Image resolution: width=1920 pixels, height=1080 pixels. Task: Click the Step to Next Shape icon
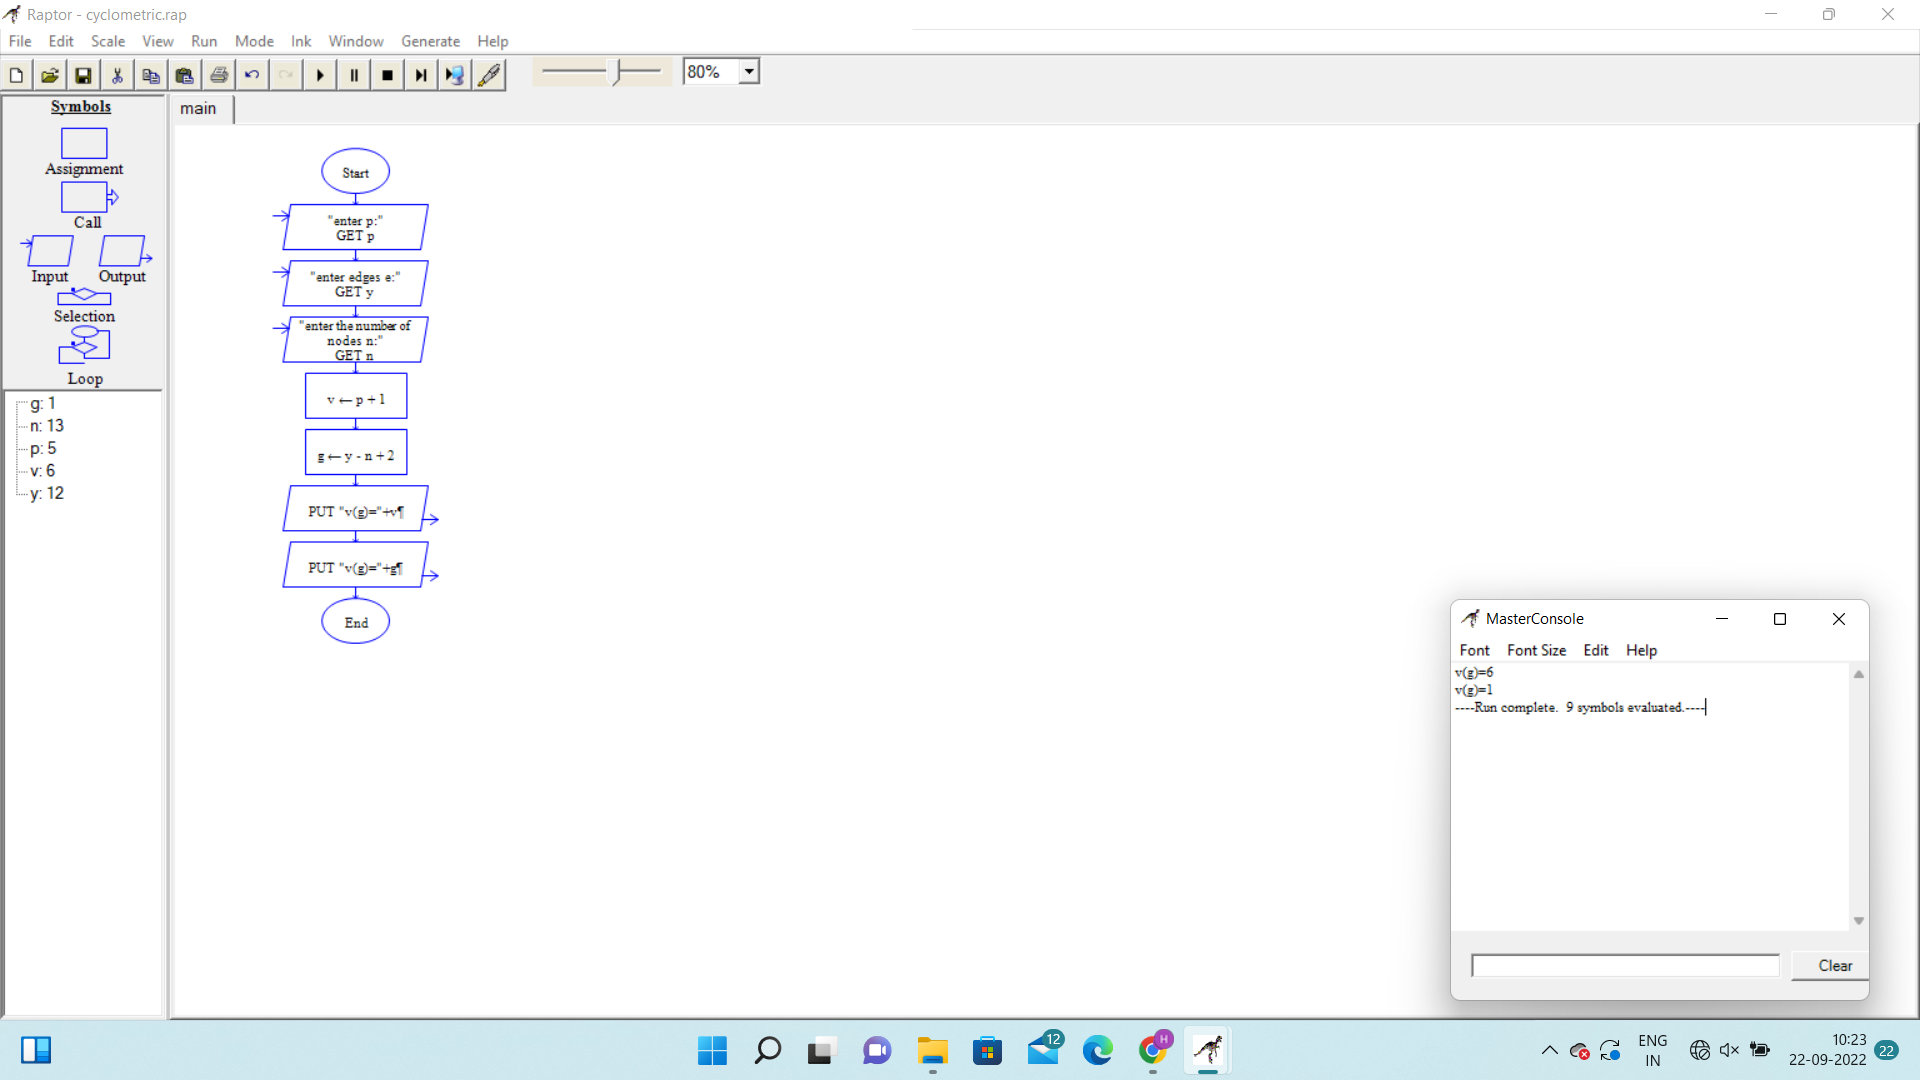[421, 75]
